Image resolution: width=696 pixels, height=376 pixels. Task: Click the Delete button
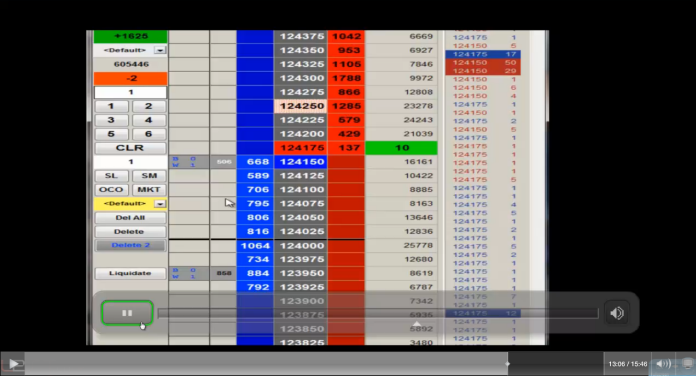[x=130, y=232]
